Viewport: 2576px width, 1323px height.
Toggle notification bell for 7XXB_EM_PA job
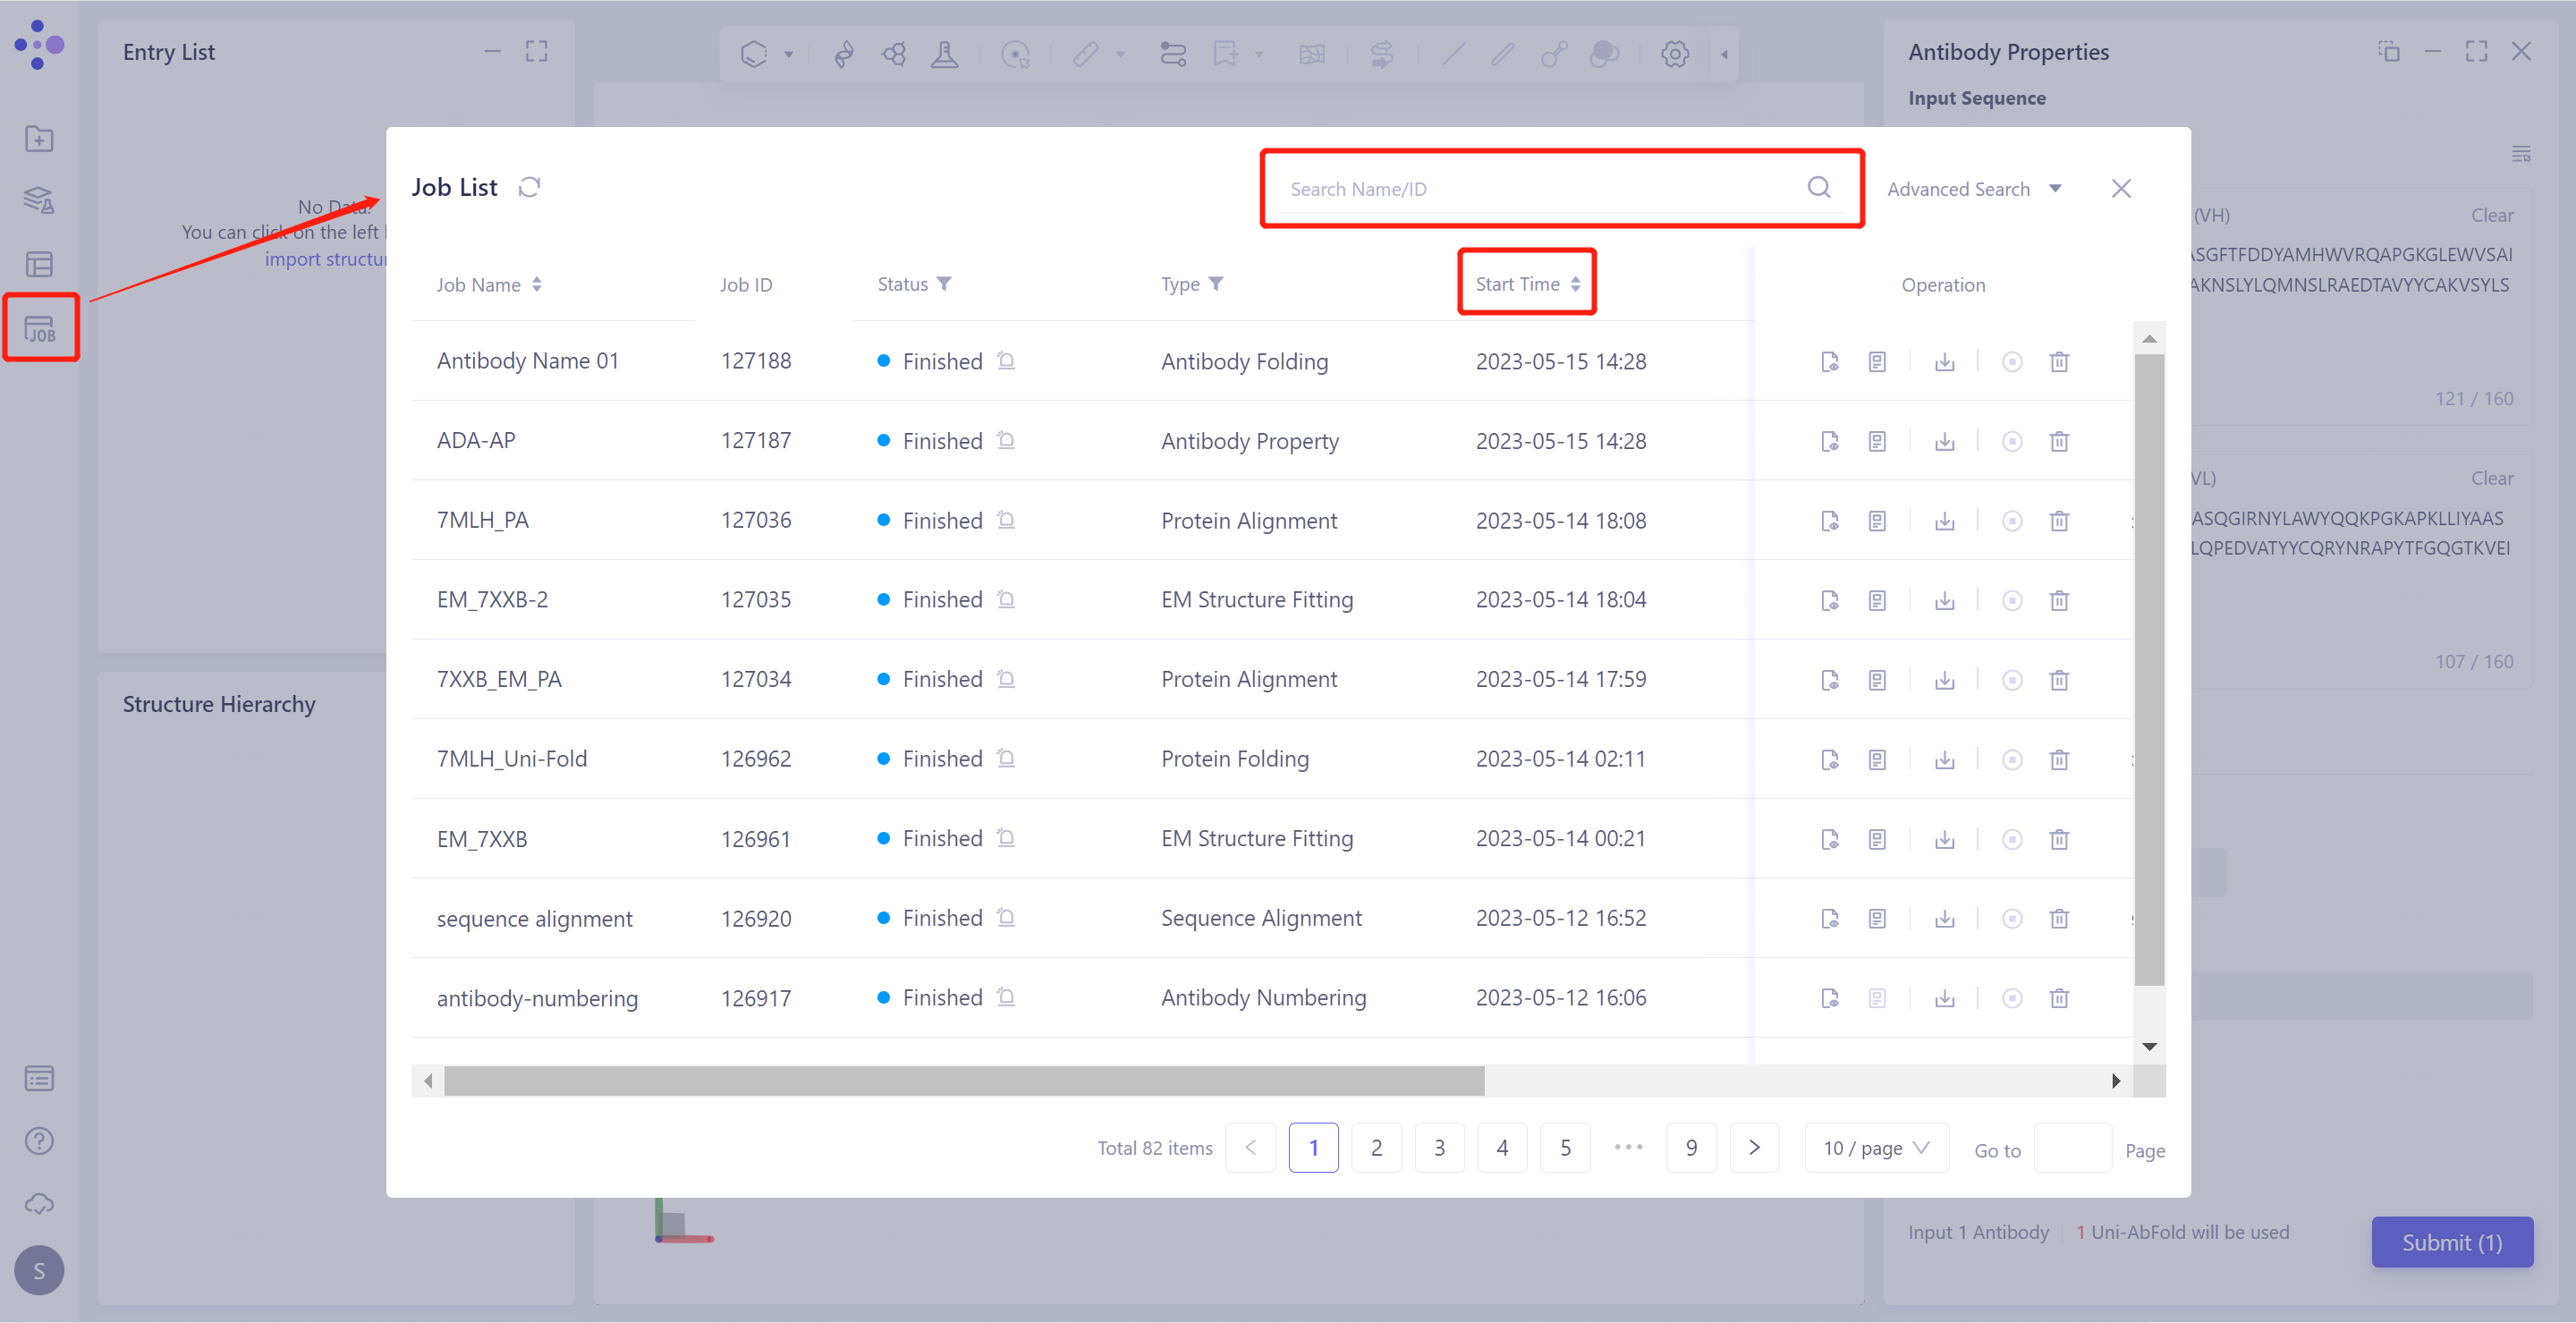(x=1006, y=680)
